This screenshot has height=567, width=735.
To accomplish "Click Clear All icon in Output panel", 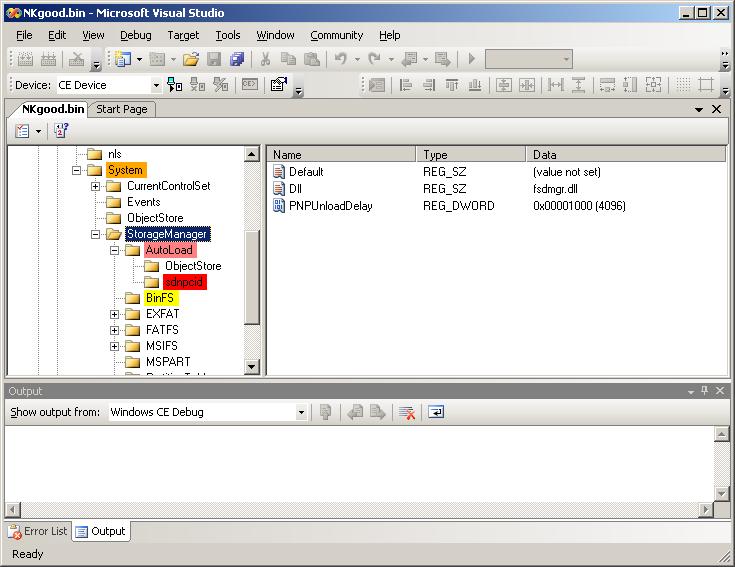I will tap(406, 412).
